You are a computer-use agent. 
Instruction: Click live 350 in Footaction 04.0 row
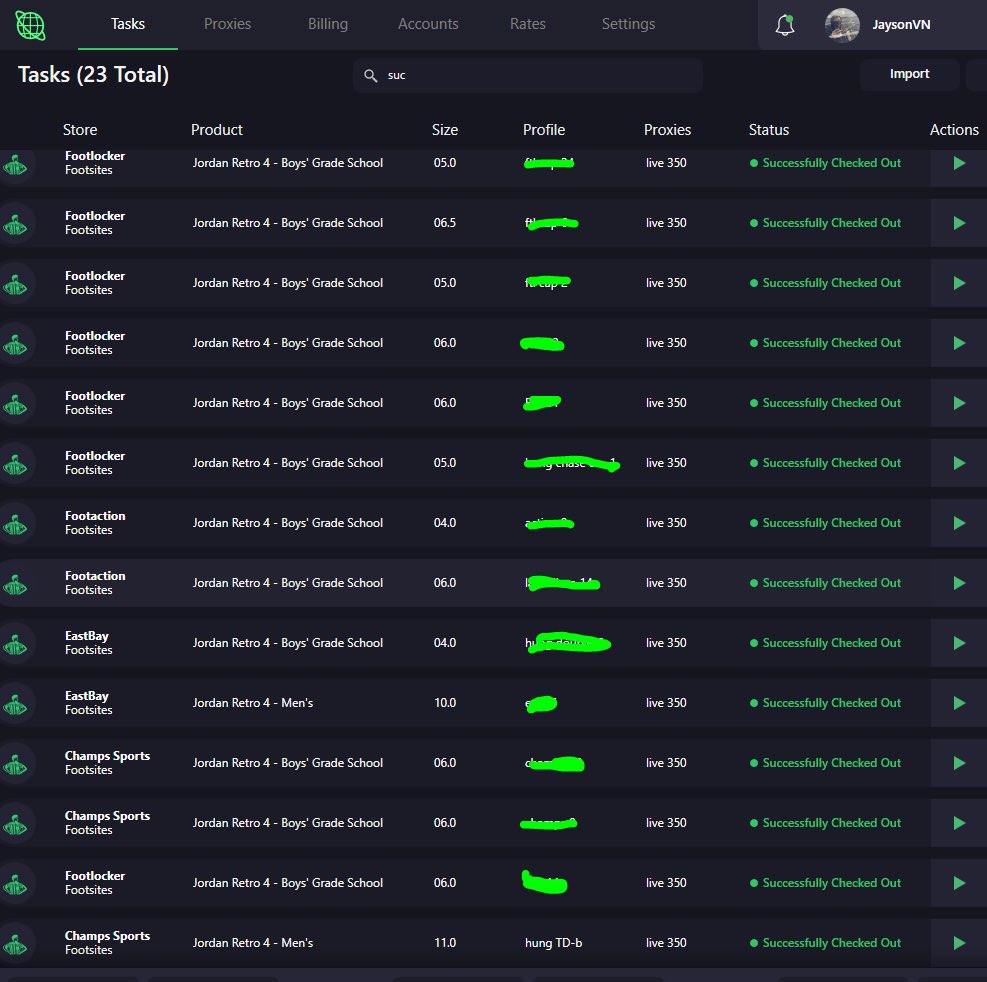666,523
